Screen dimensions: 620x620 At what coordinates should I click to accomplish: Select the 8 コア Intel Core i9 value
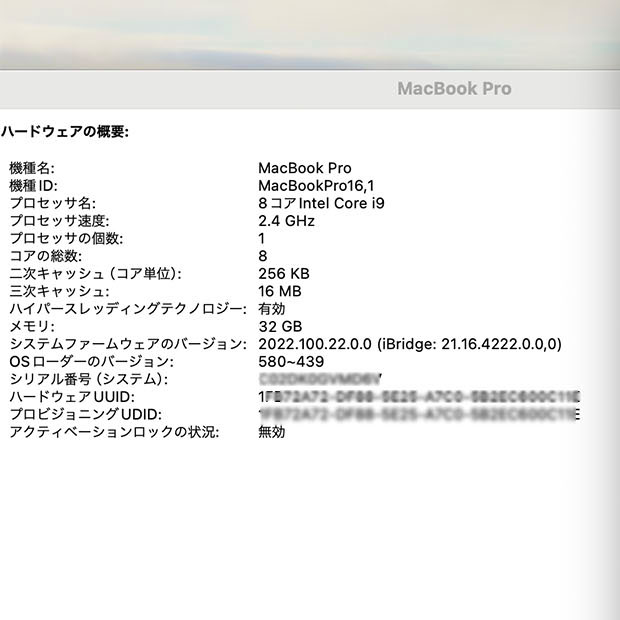[x=321, y=203]
